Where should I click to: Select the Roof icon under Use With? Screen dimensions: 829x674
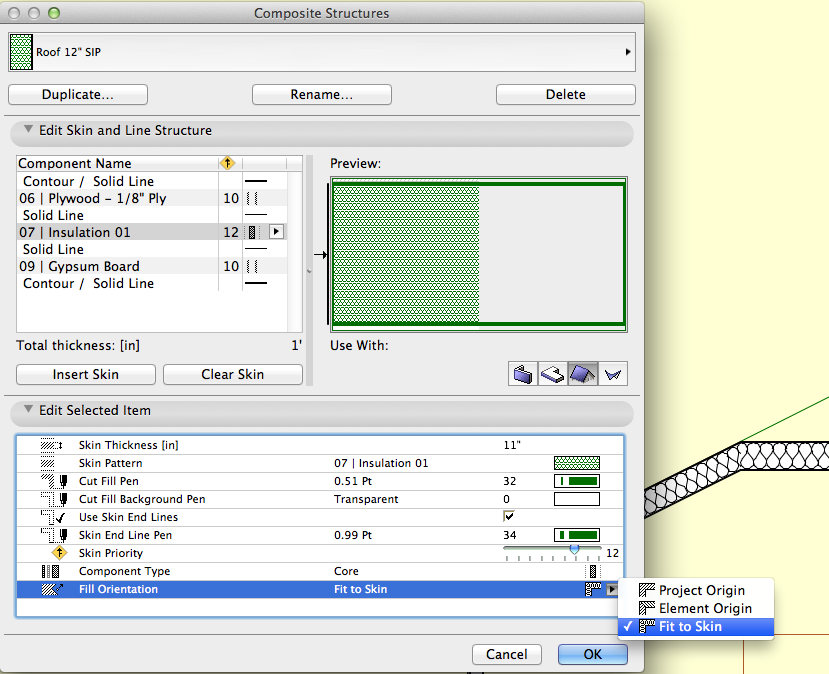(x=583, y=373)
